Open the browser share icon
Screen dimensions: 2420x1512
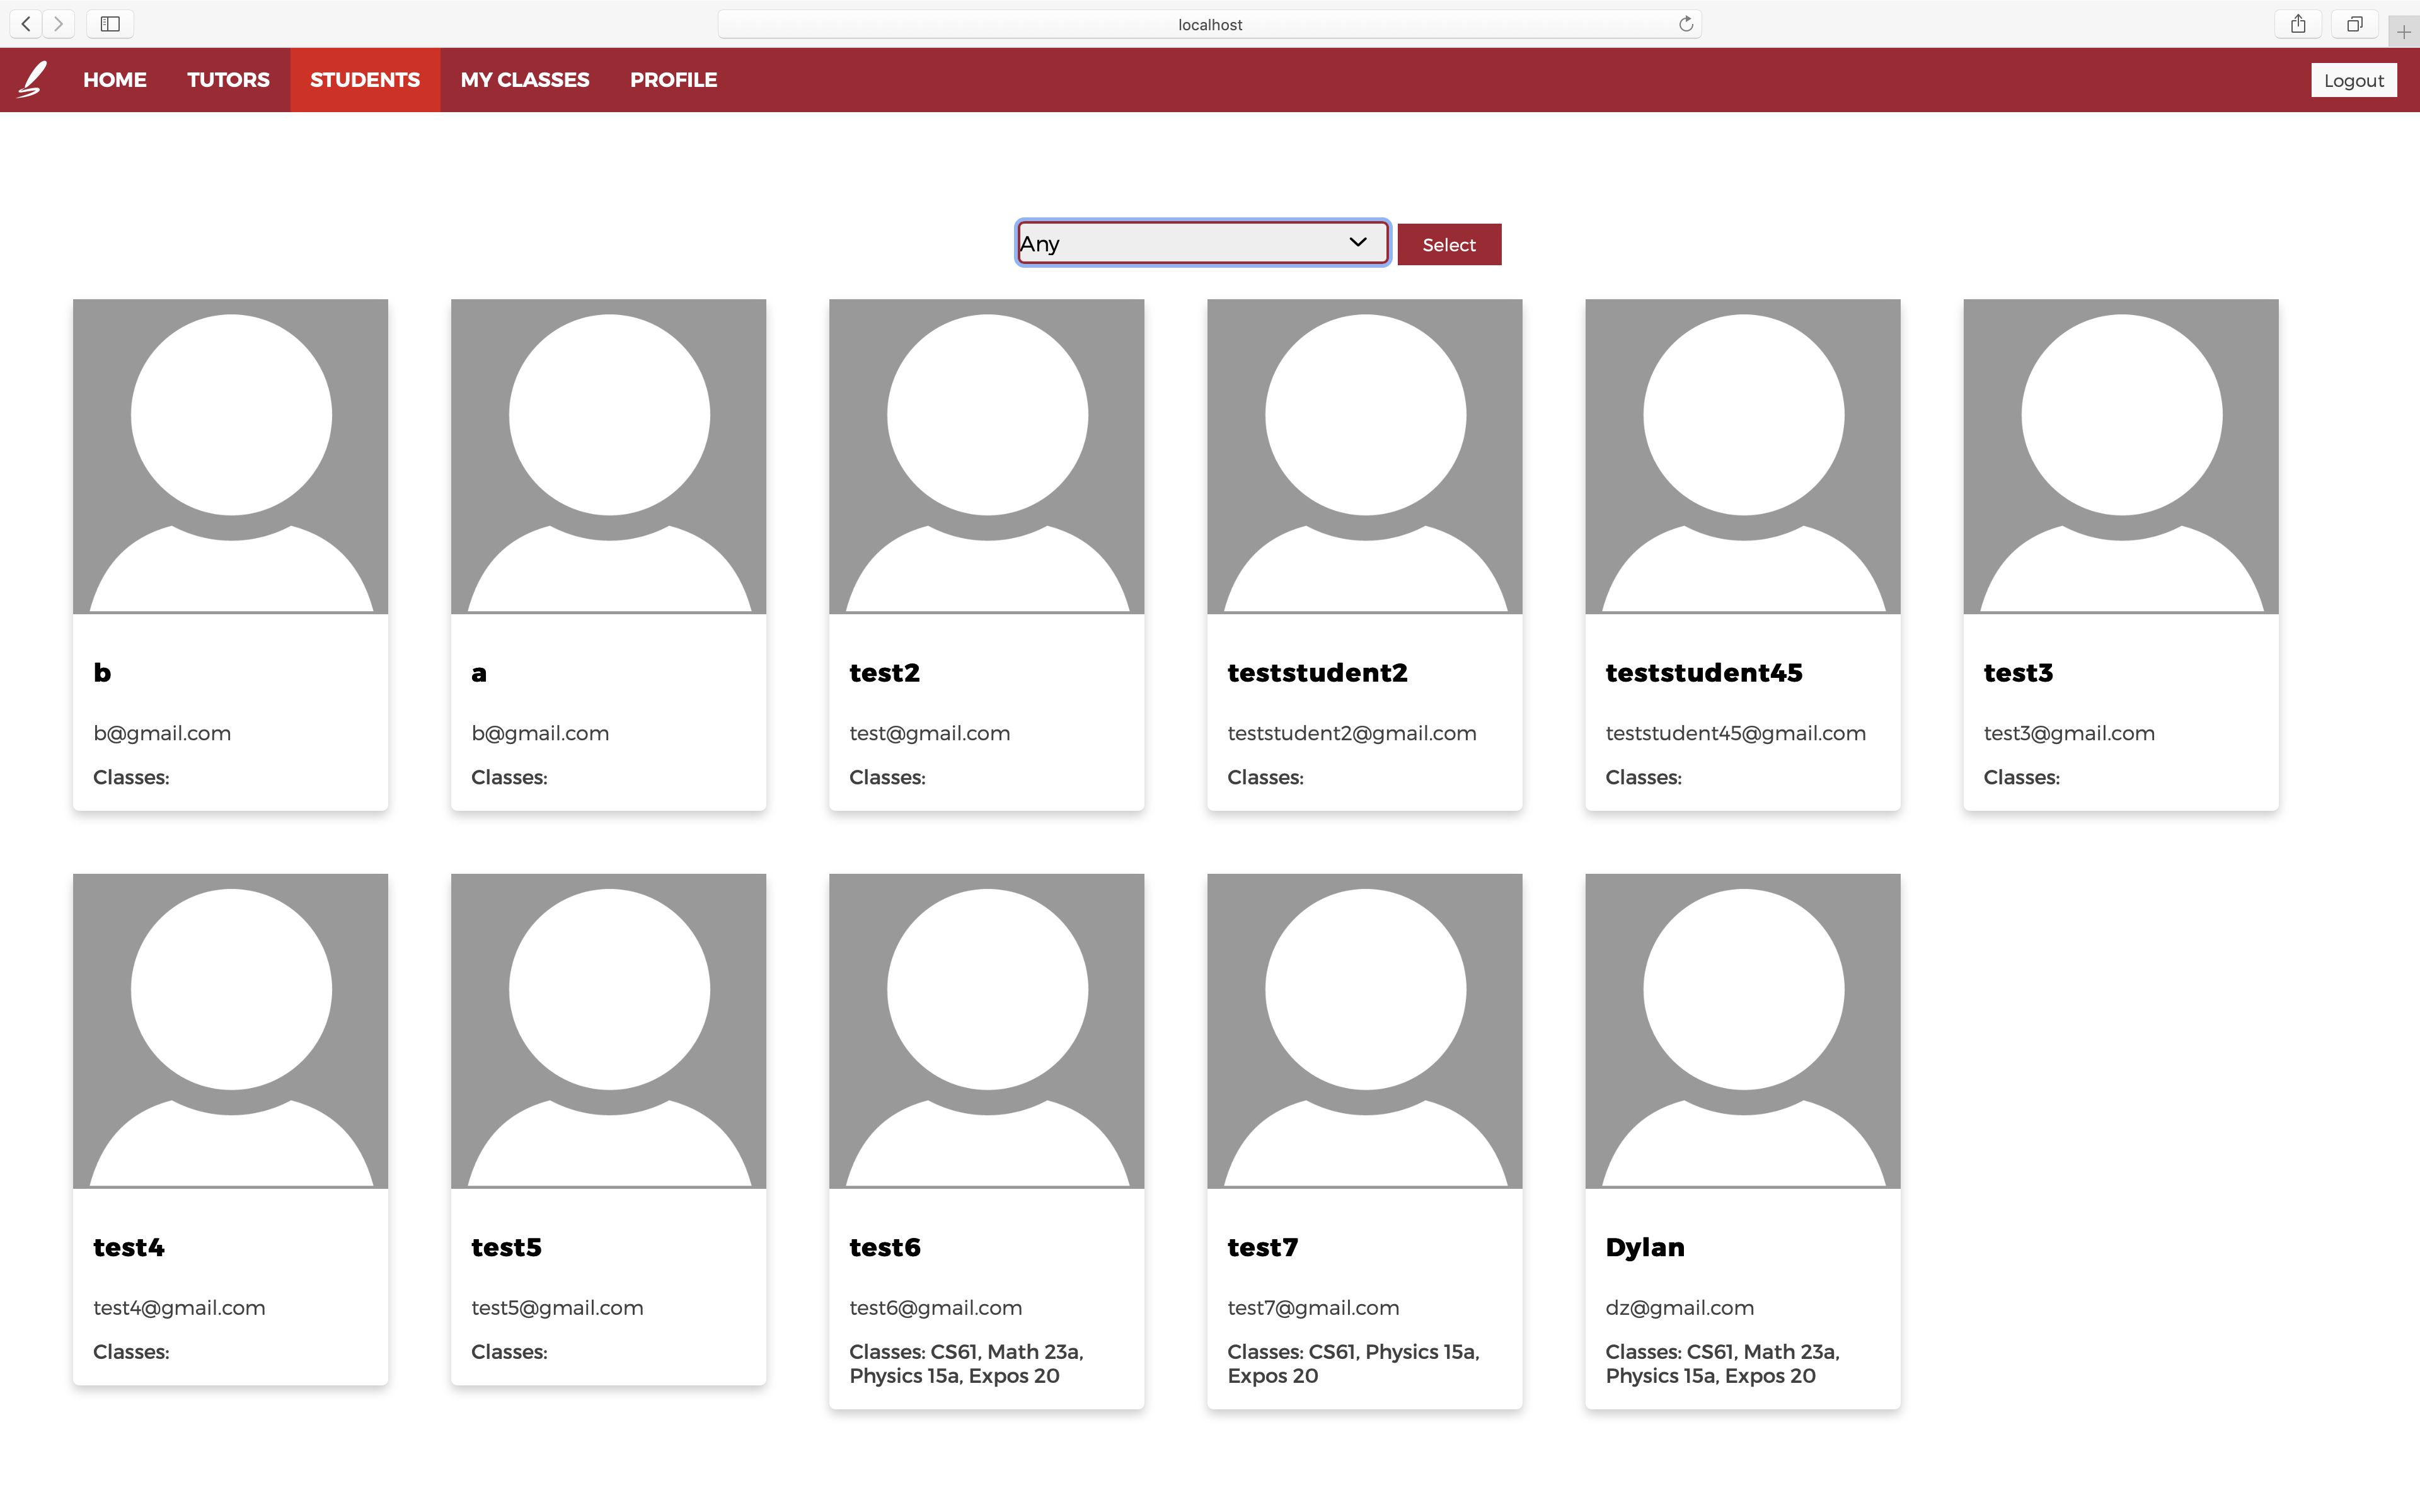point(2298,24)
